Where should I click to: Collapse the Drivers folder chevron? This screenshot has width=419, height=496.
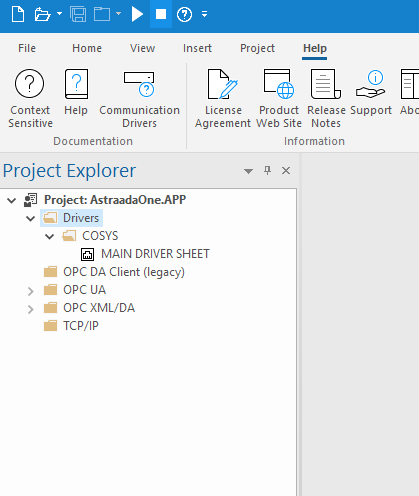[x=31, y=218]
